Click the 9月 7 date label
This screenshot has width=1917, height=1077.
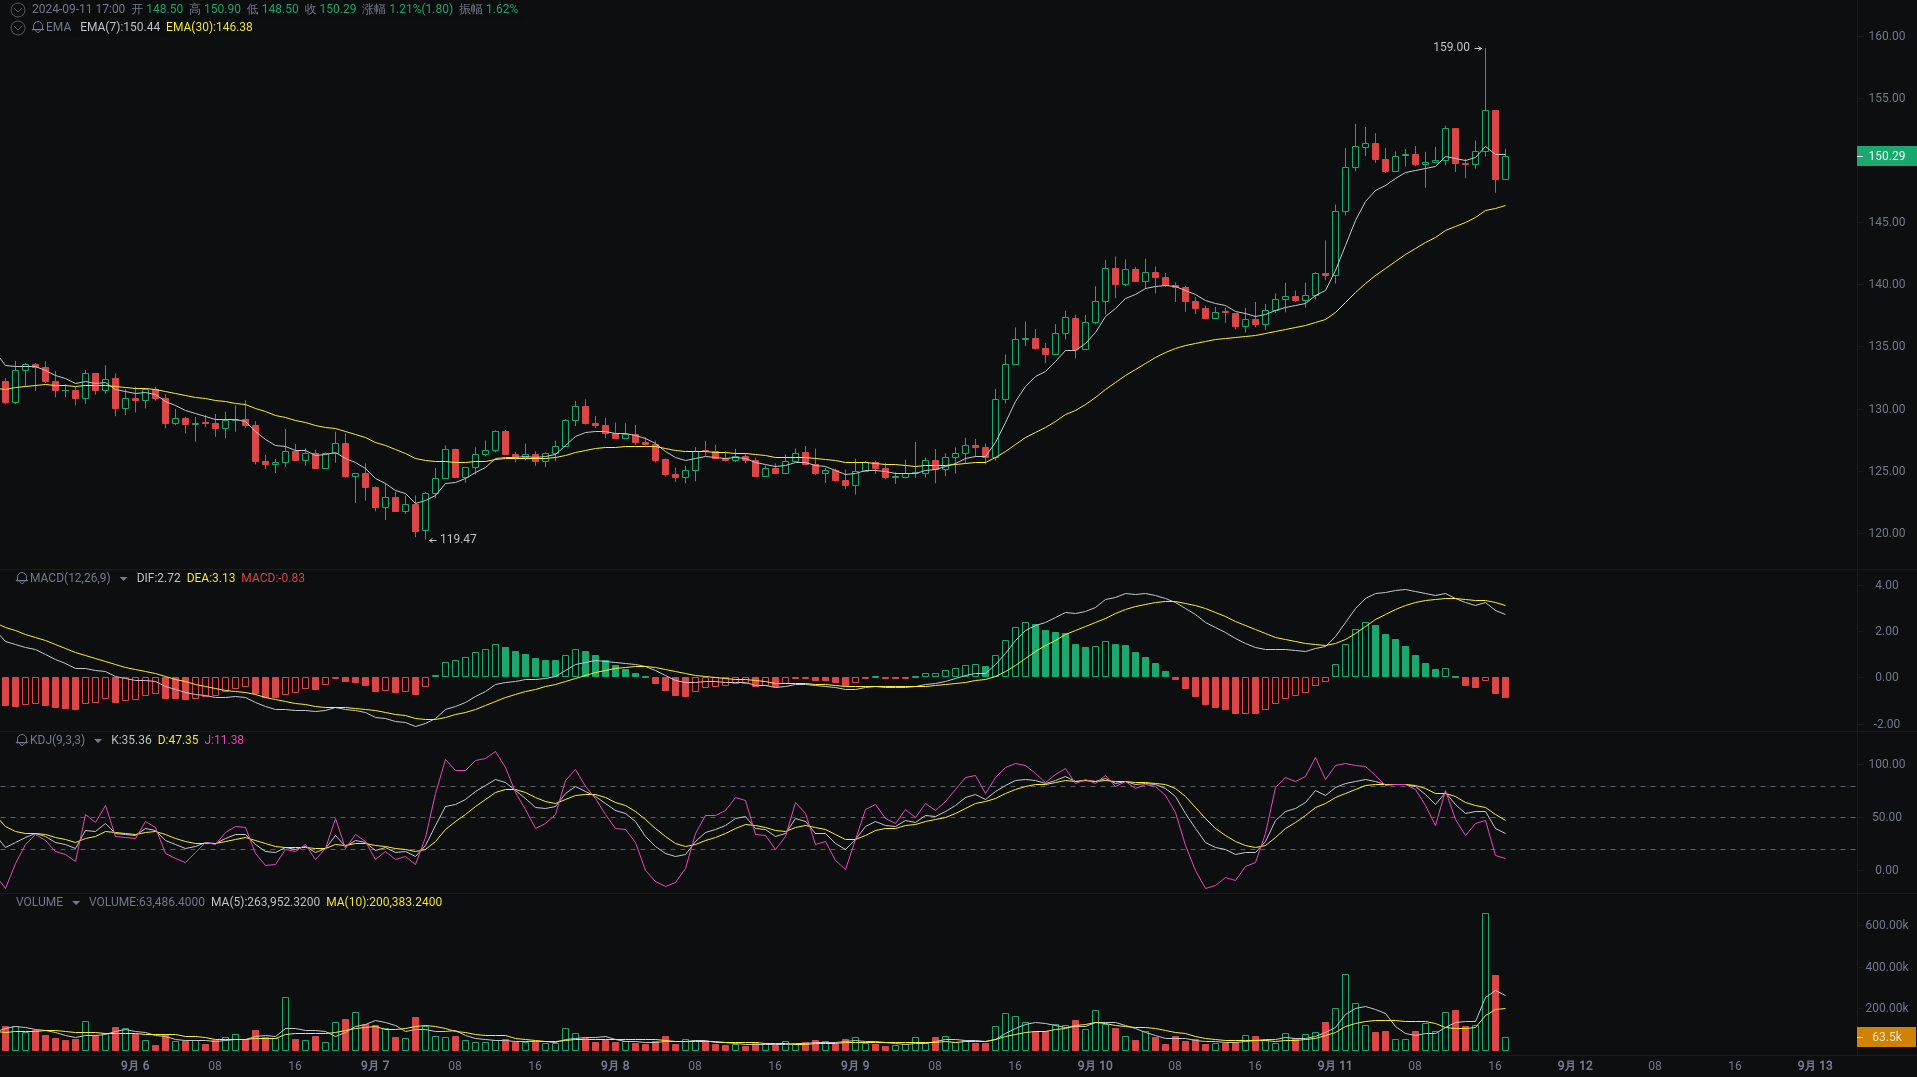click(375, 1066)
